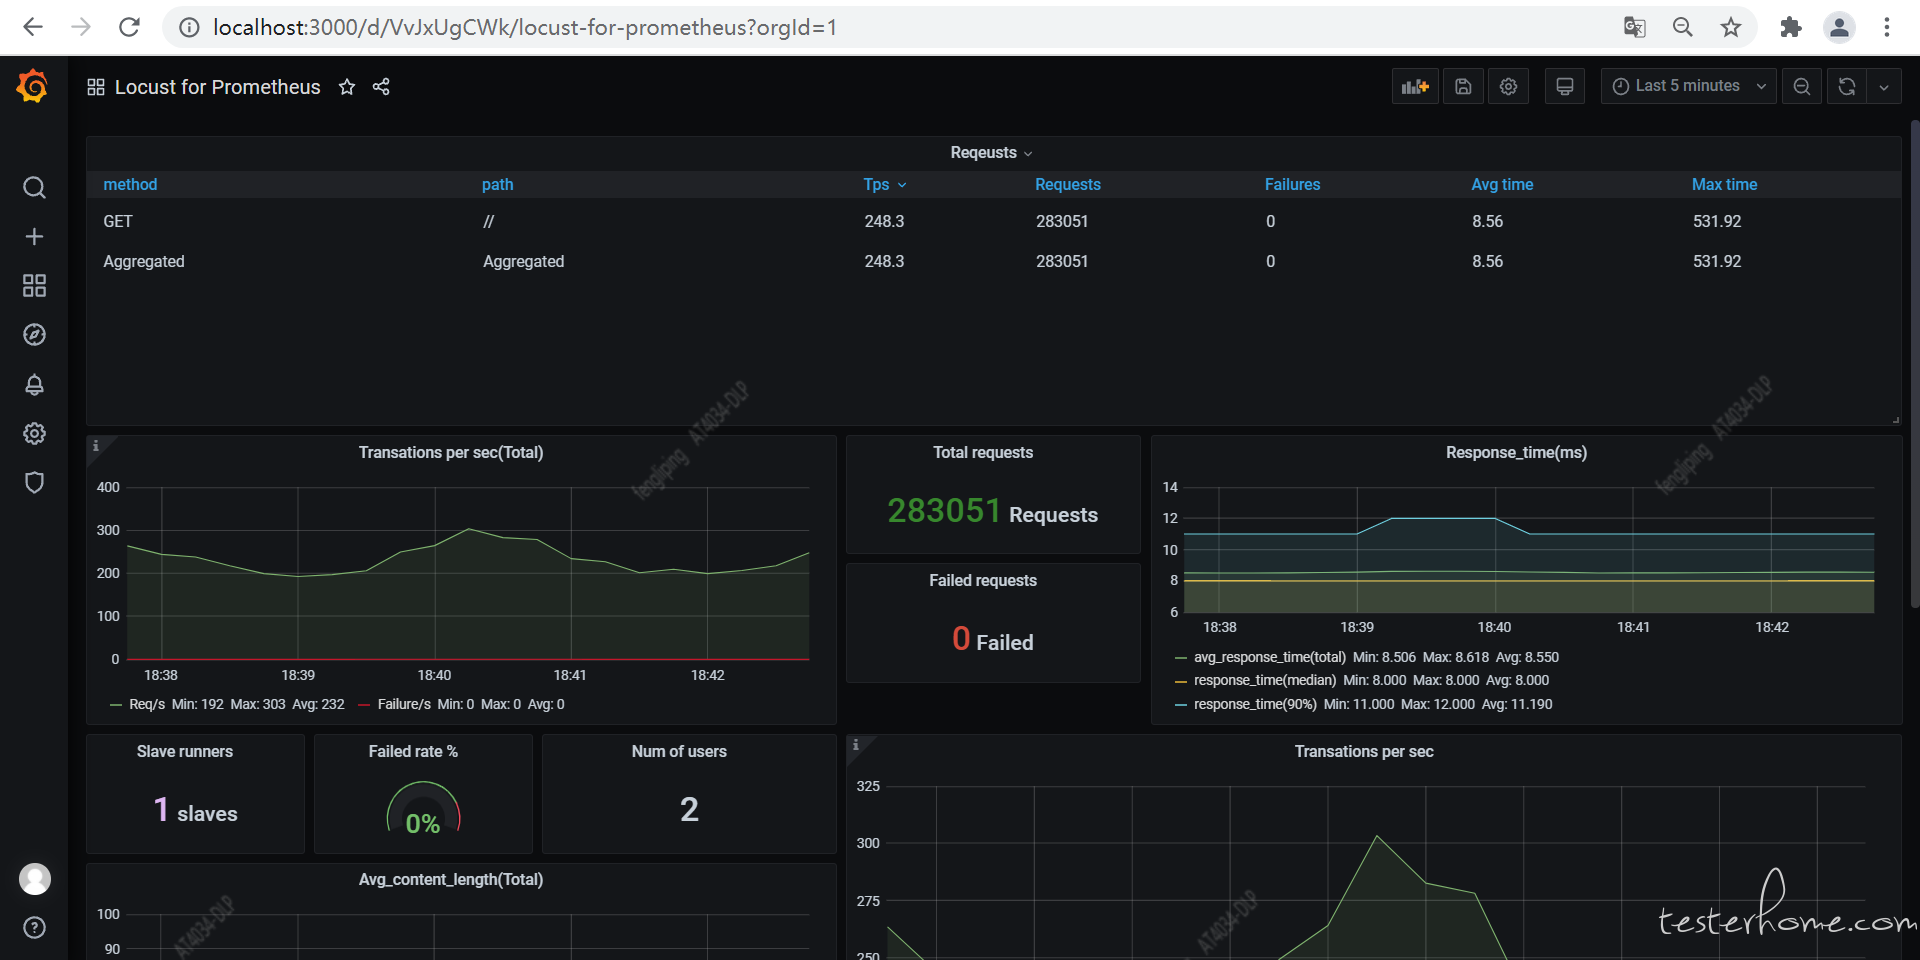The image size is (1920, 960).
Task: Open the Total requests panel title menu
Action: (x=983, y=452)
